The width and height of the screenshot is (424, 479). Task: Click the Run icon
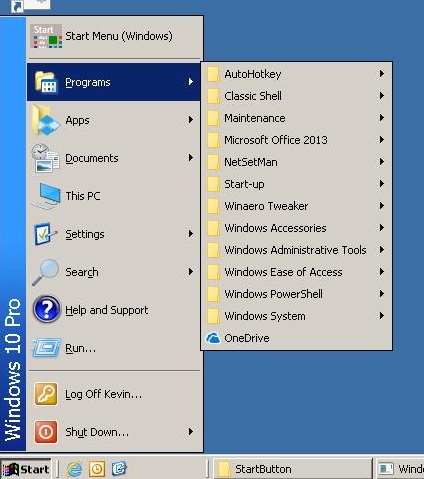(46, 348)
